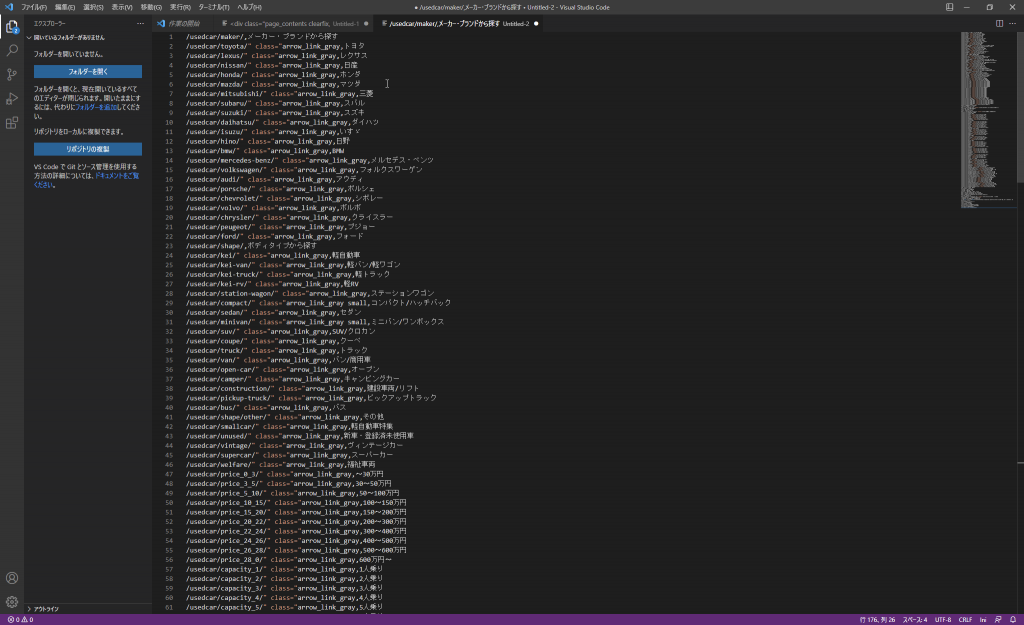Click the line and column indicator 行 176, 列 26

click(x=877, y=620)
